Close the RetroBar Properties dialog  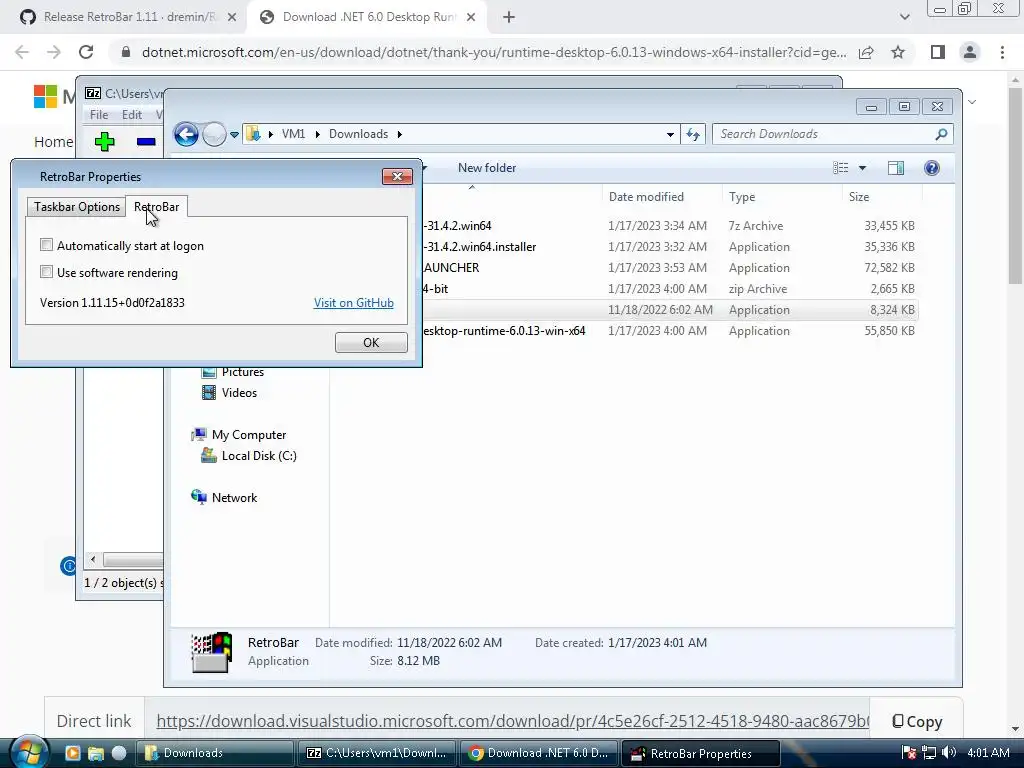[x=397, y=176]
